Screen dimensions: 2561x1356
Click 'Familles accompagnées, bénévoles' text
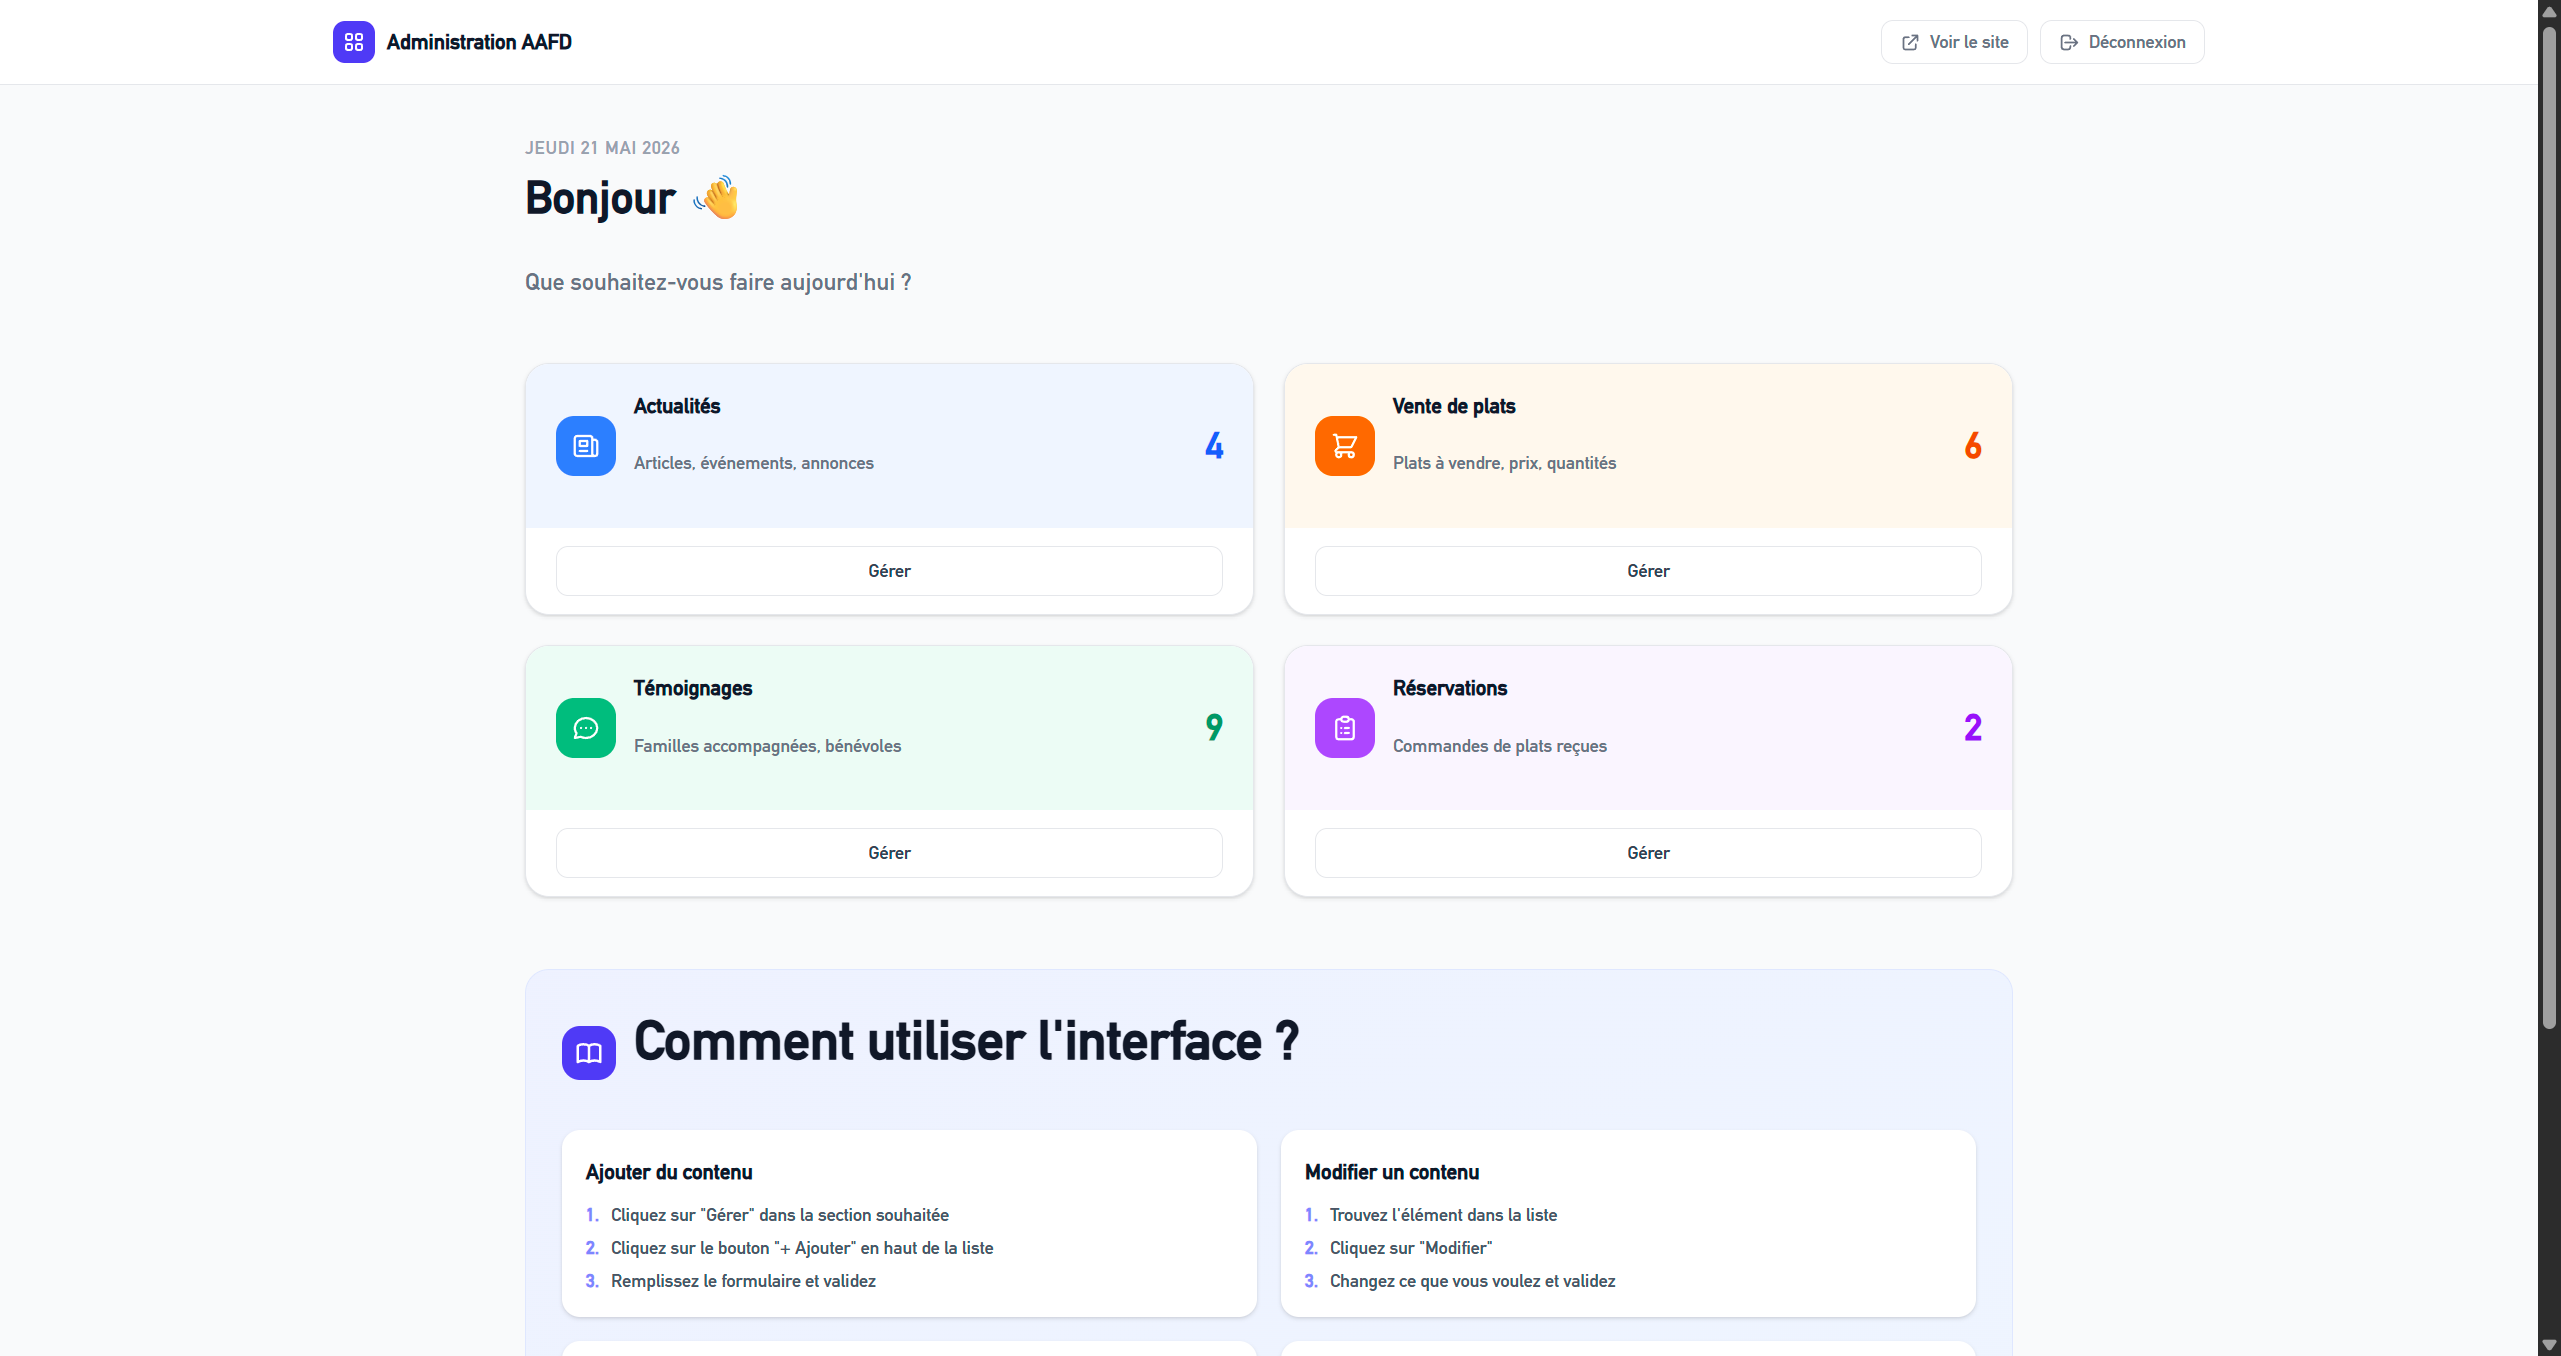[x=768, y=746]
